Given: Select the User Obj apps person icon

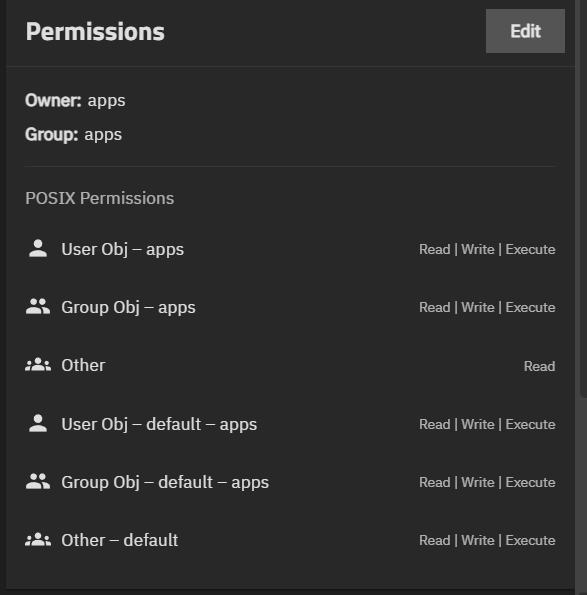Looking at the screenshot, I should click(x=38, y=249).
